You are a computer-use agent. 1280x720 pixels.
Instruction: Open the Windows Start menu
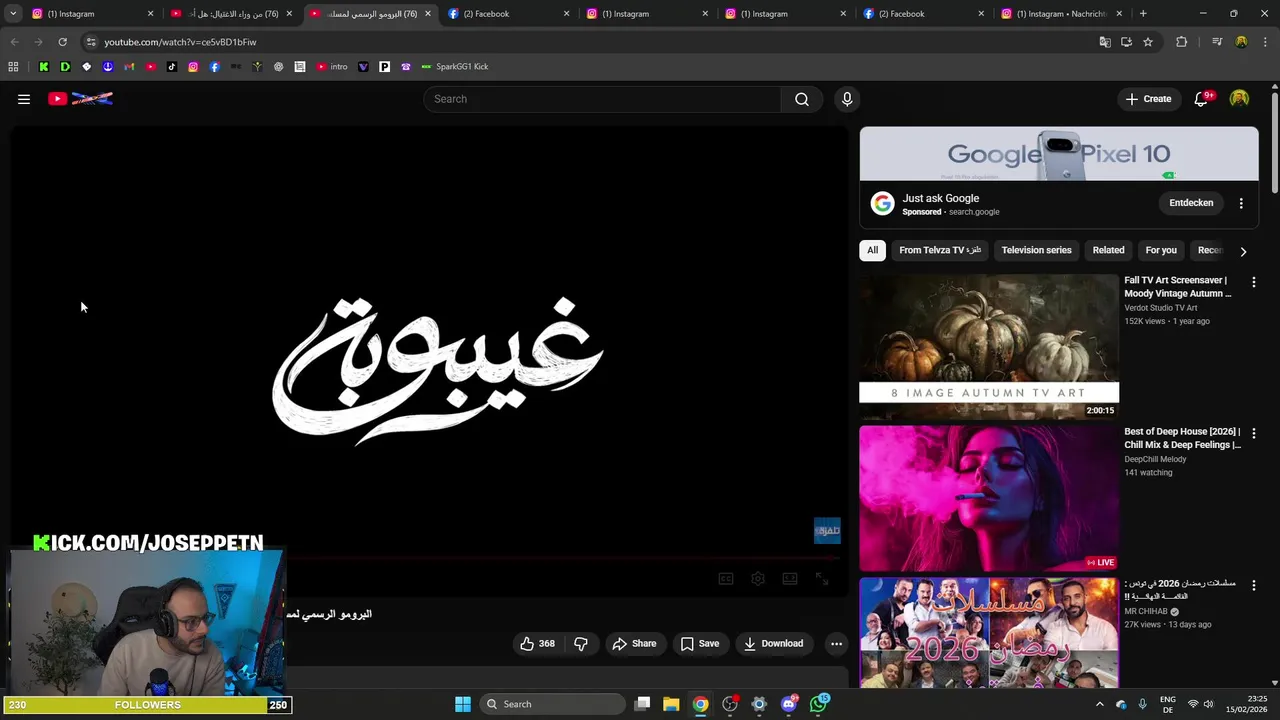pos(463,704)
